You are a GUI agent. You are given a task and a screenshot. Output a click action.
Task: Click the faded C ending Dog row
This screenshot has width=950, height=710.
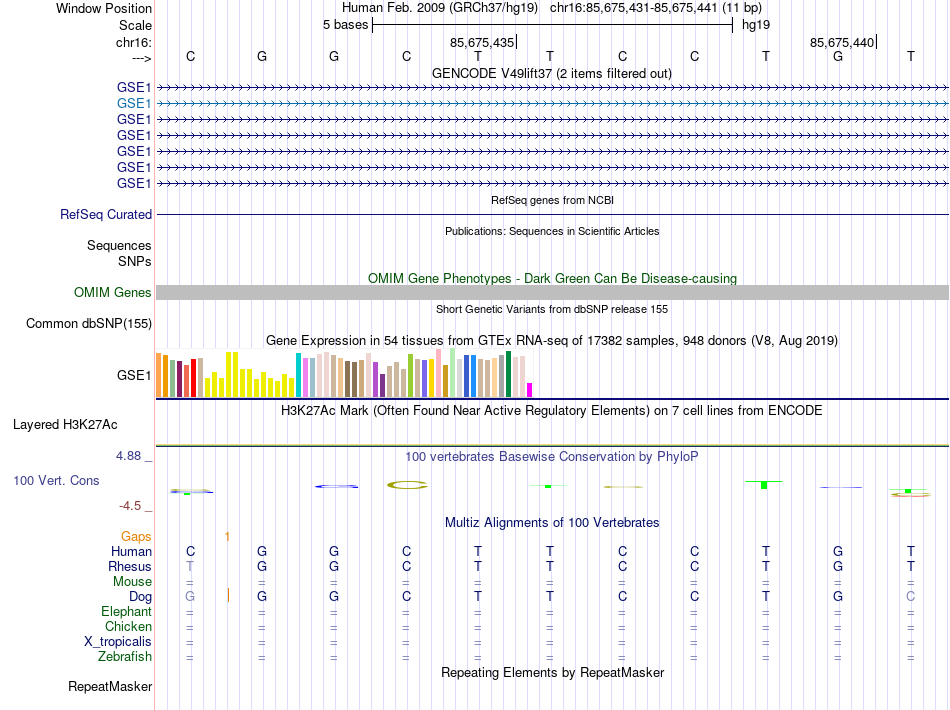[910, 596]
